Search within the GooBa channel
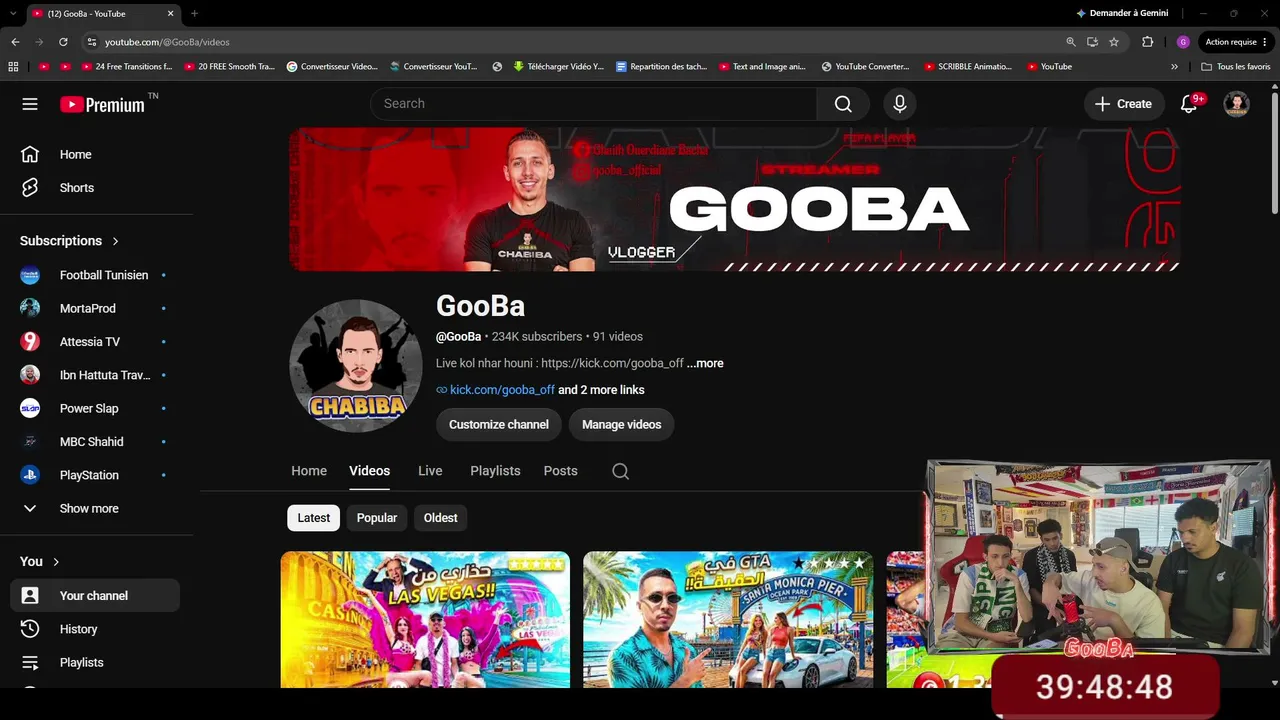 (x=620, y=471)
